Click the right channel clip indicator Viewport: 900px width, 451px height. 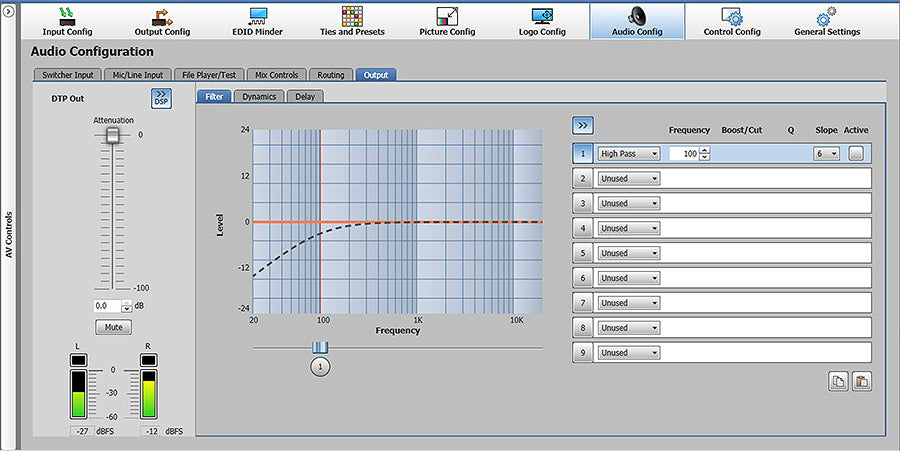click(x=149, y=360)
